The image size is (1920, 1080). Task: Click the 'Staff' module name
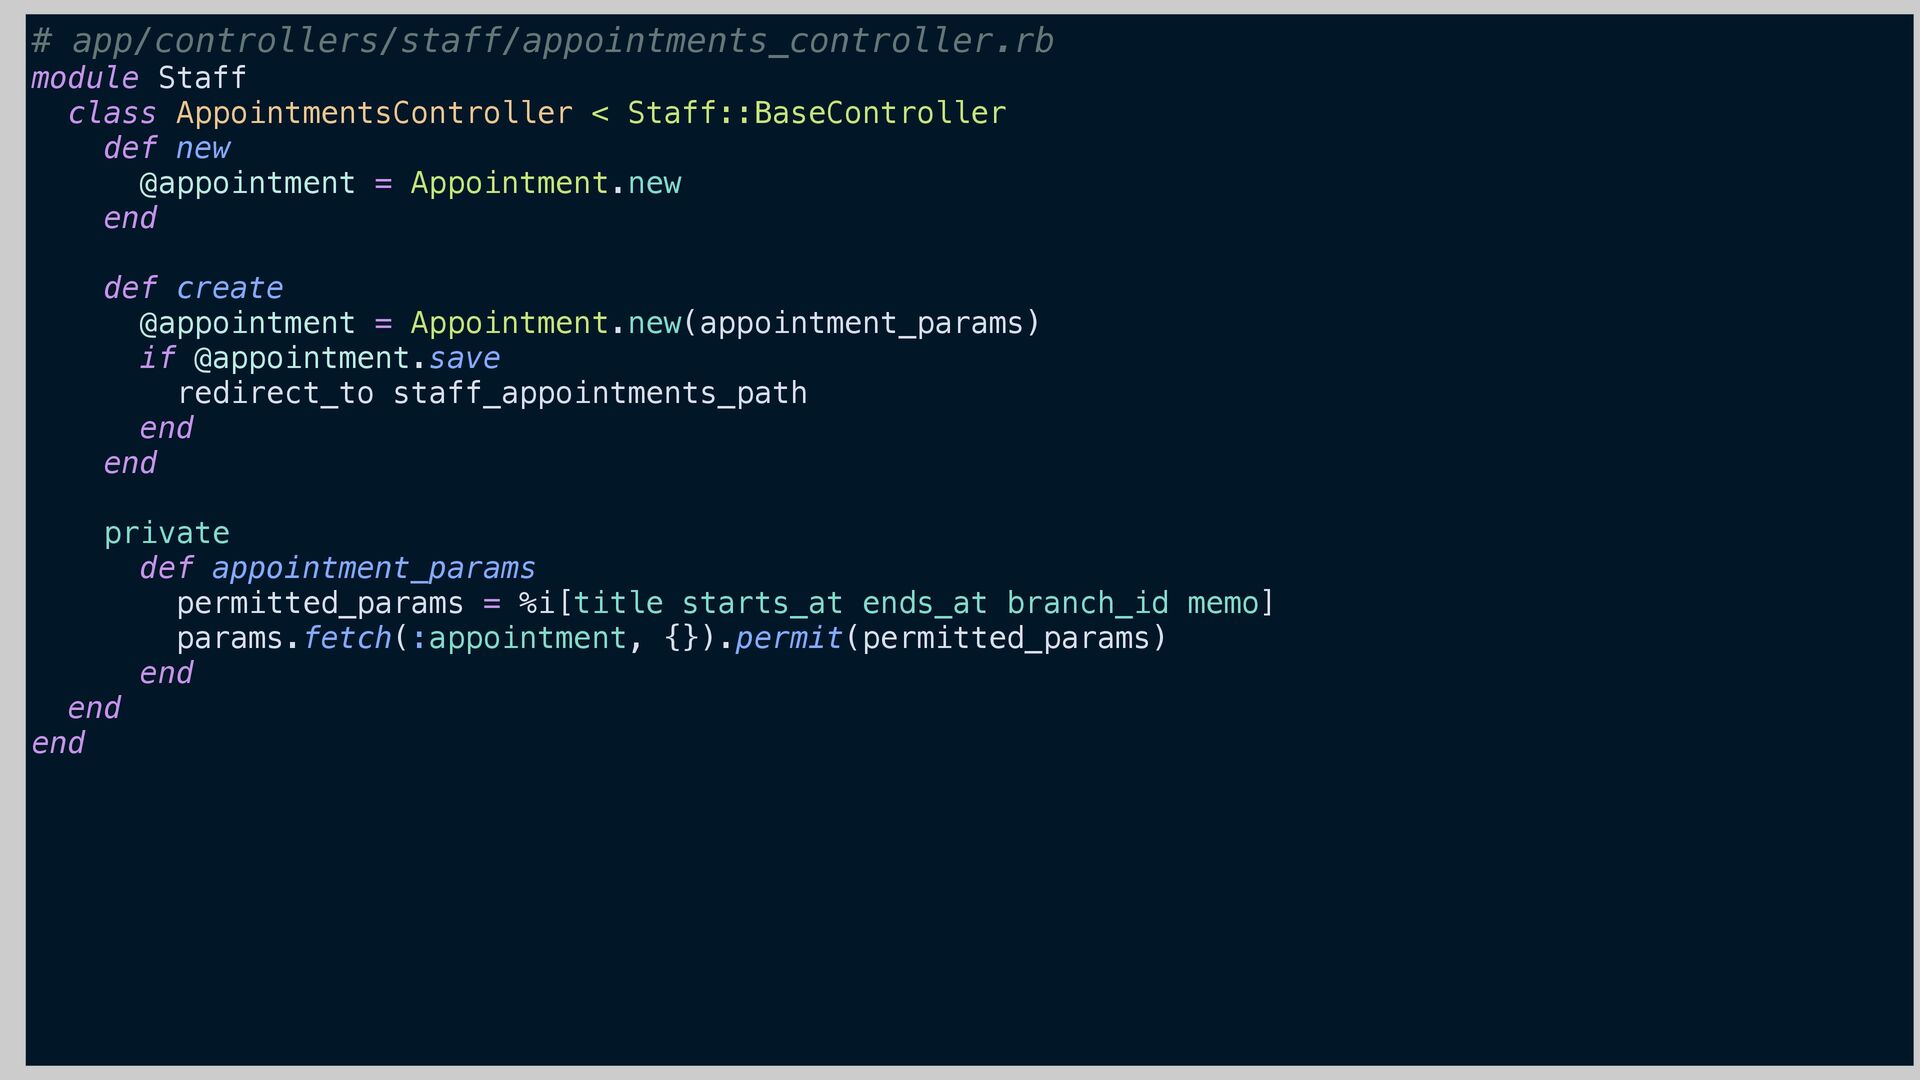202,78
